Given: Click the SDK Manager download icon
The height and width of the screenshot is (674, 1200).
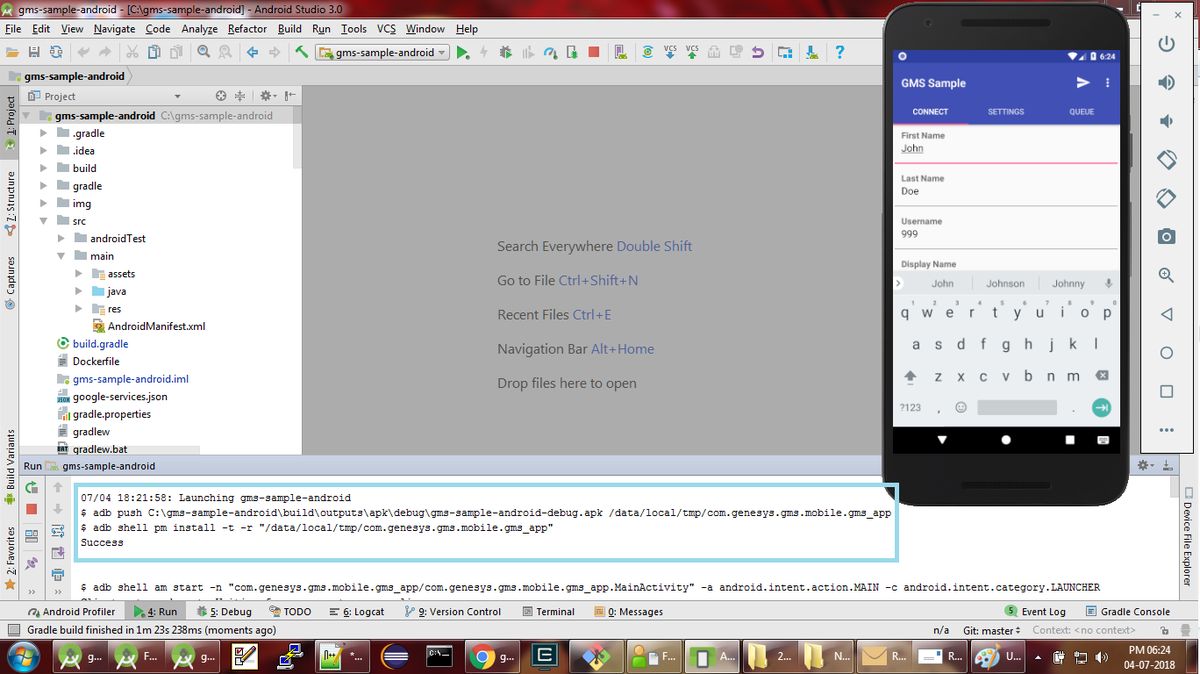Looking at the screenshot, I should 811,53.
